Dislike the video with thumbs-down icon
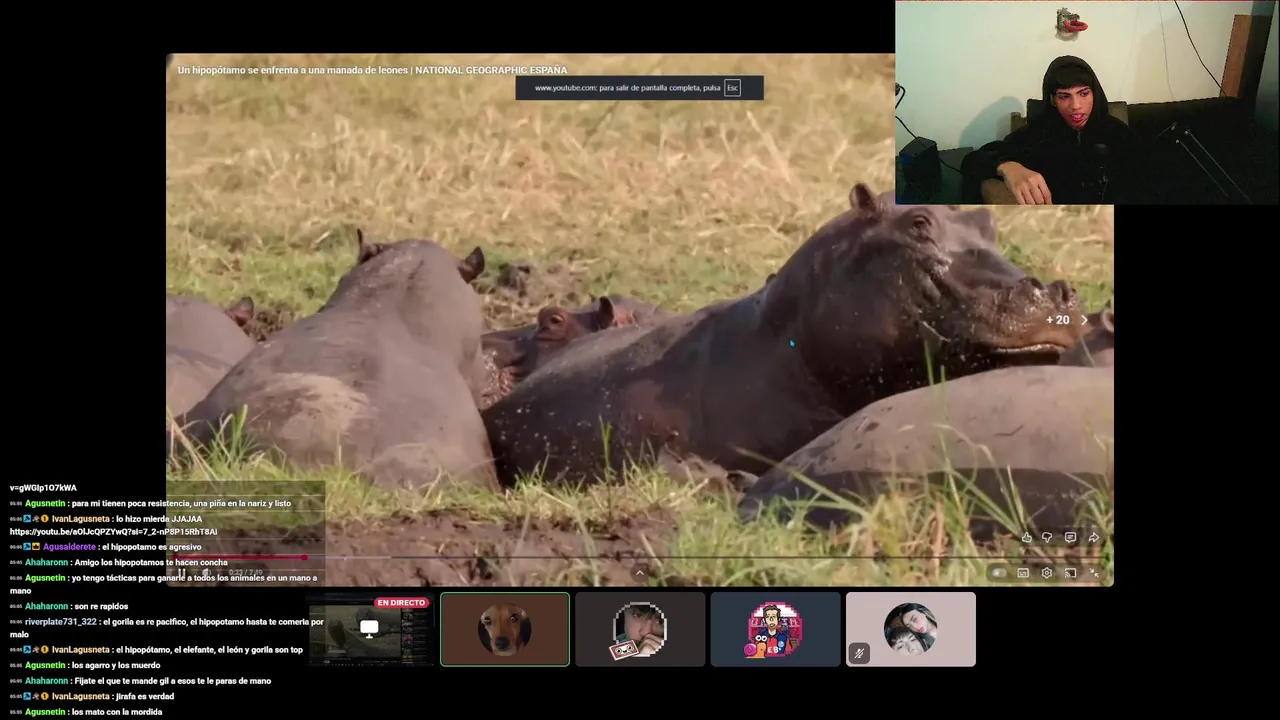The image size is (1280, 720). [1047, 538]
